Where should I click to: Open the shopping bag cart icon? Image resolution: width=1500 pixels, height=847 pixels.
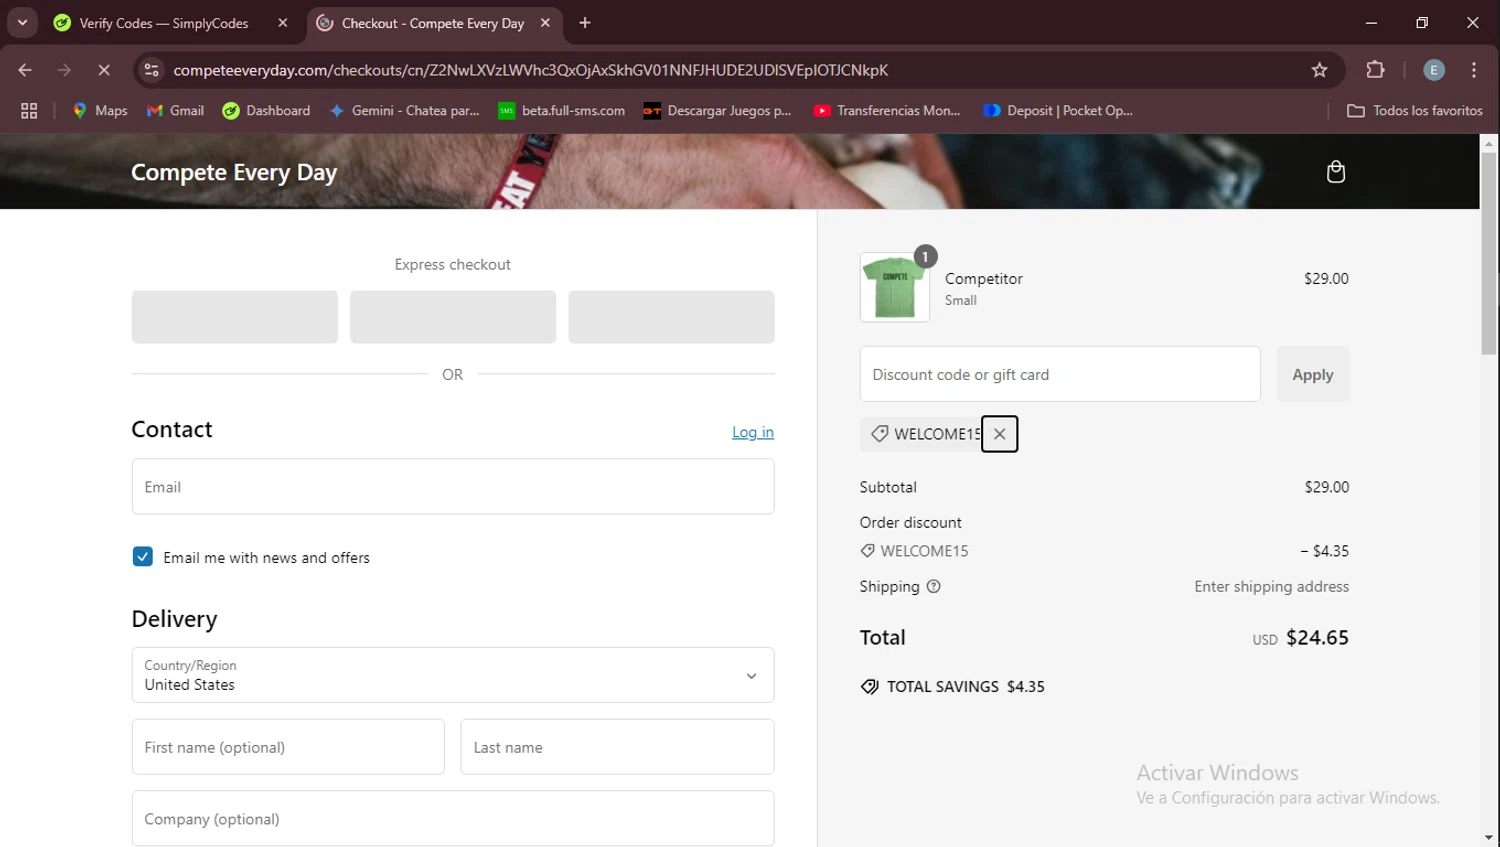1335,172
